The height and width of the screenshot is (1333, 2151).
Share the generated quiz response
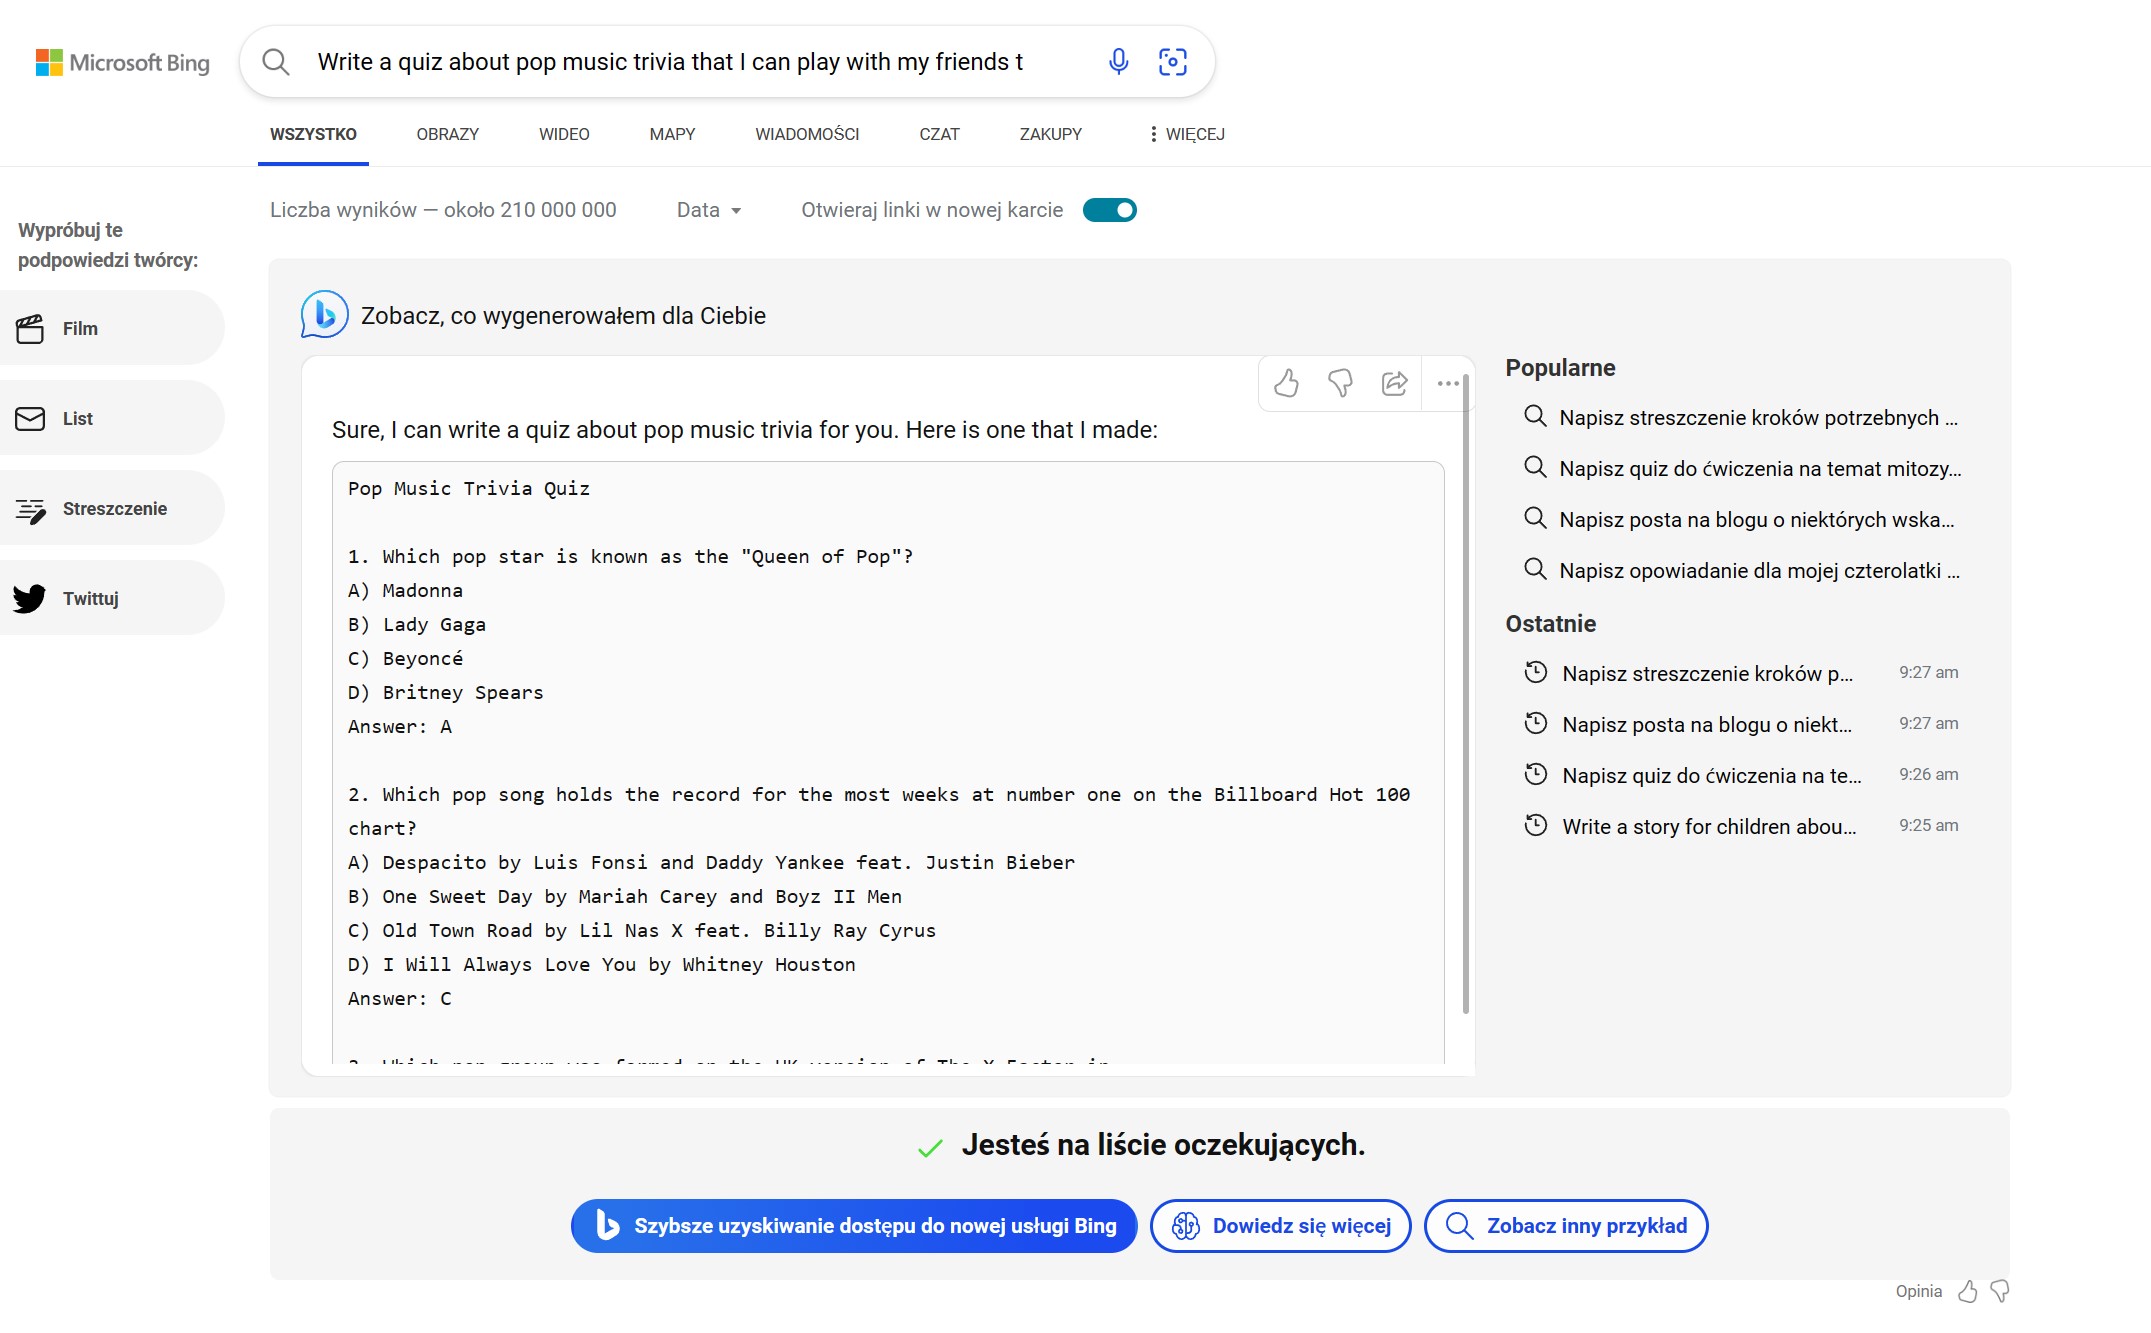coord(1394,383)
